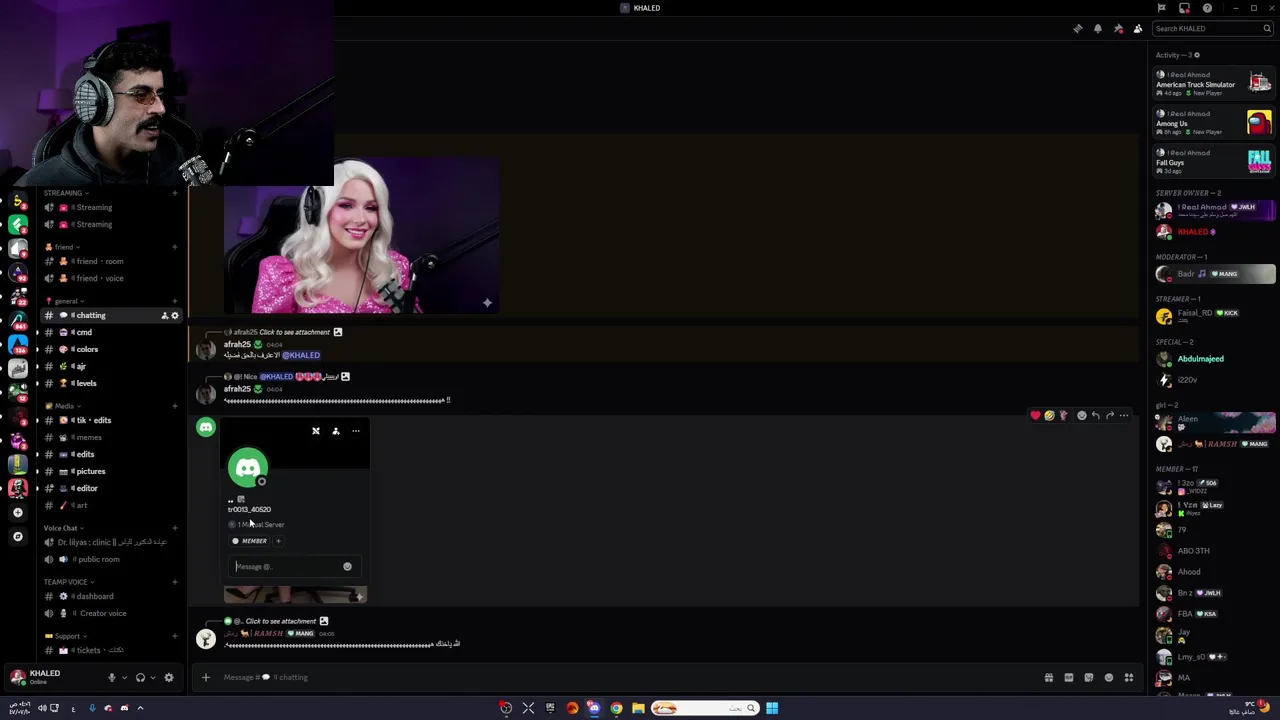Viewport: 1280px width, 720px height.
Task: Add heart reaction on hovered message
Action: coord(1035,415)
